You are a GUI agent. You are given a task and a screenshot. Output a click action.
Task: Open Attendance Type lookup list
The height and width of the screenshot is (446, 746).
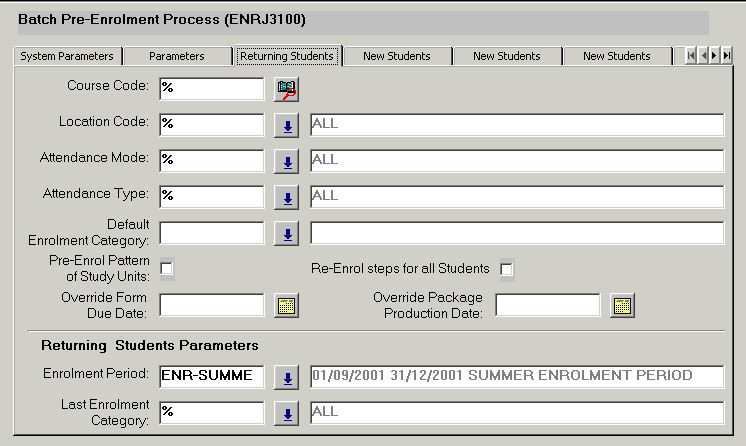287,197
